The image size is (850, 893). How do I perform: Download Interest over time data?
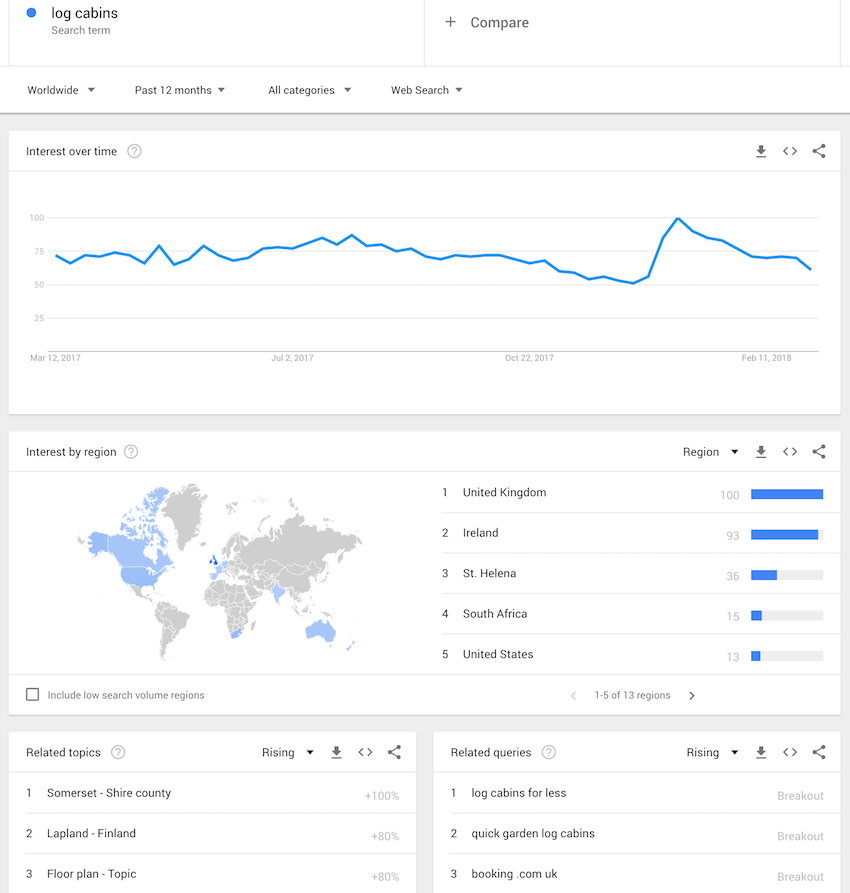[x=761, y=152]
